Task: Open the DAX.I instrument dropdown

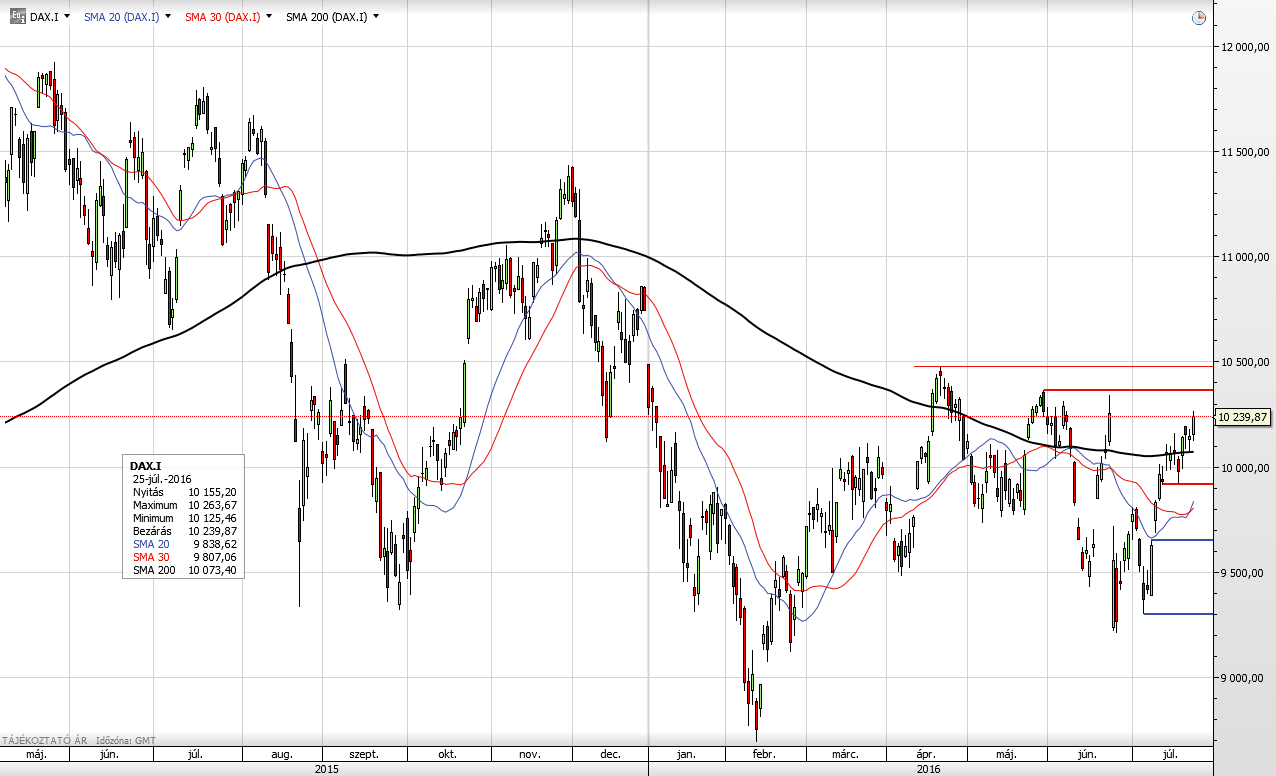Action: (x=67, y=17)
